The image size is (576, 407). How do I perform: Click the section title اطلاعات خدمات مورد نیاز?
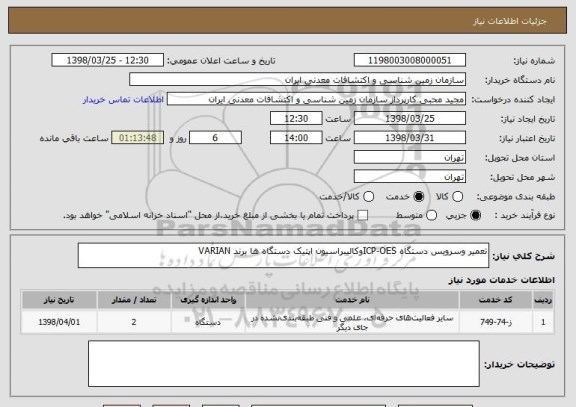point(501,280)
